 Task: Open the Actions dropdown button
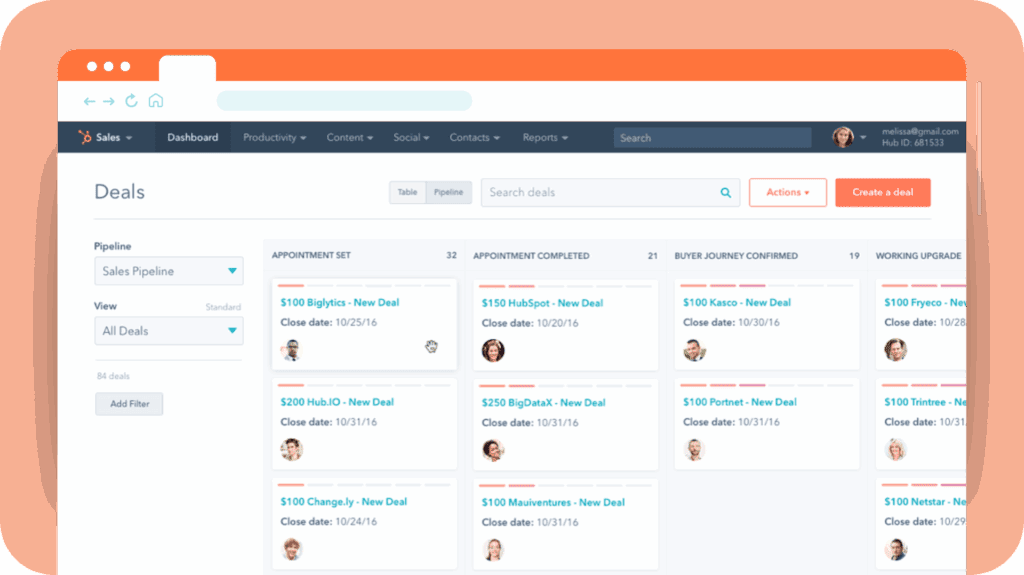click(787, 193)
